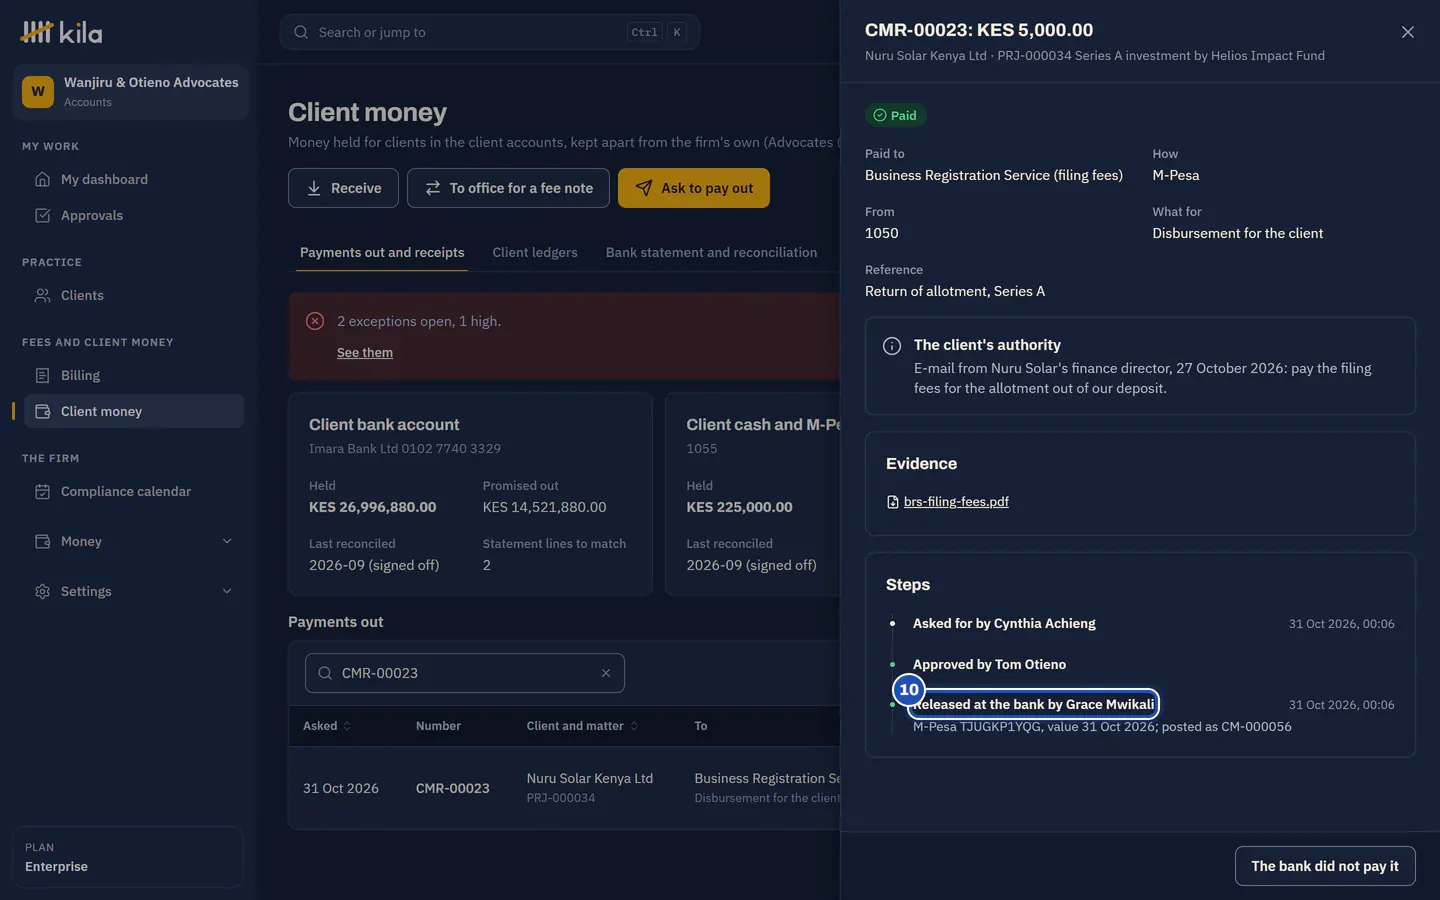Image resolution: width=1440 pixels, height=900 pixels.
Task: Expand the Settings menu chevron
Action: [x=227, y=591]
